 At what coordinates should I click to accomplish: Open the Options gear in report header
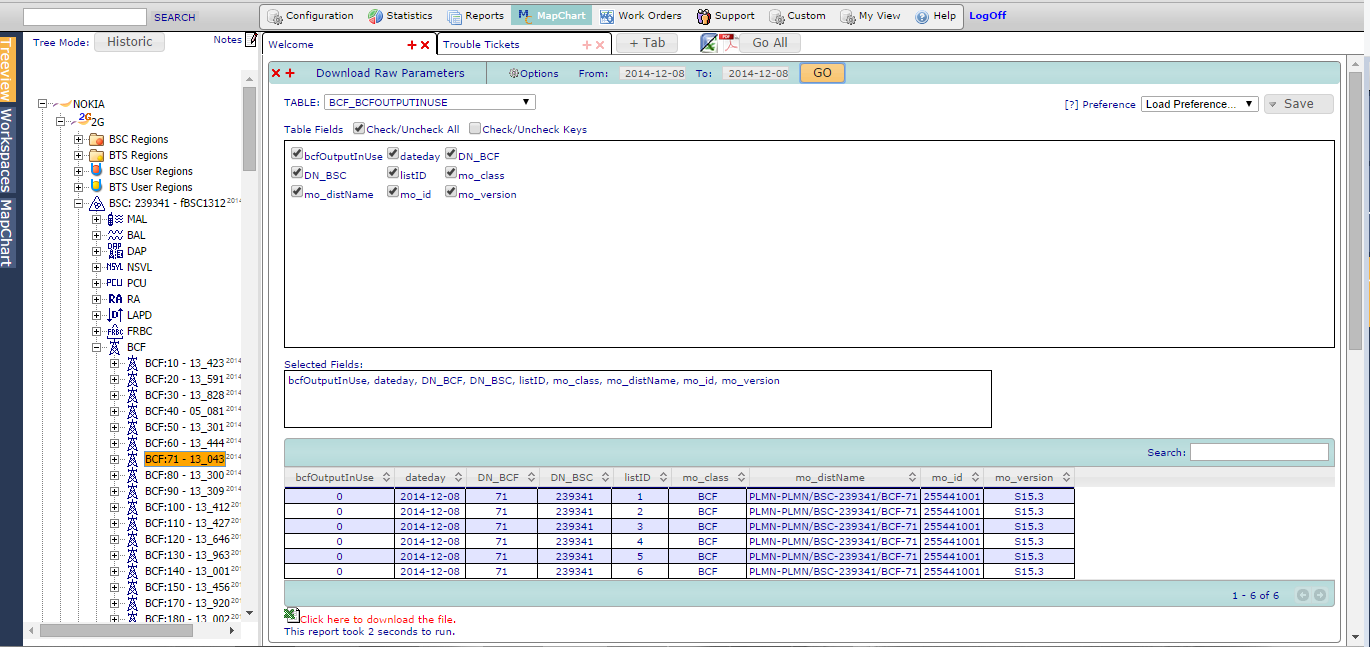(x=533, y=73)
